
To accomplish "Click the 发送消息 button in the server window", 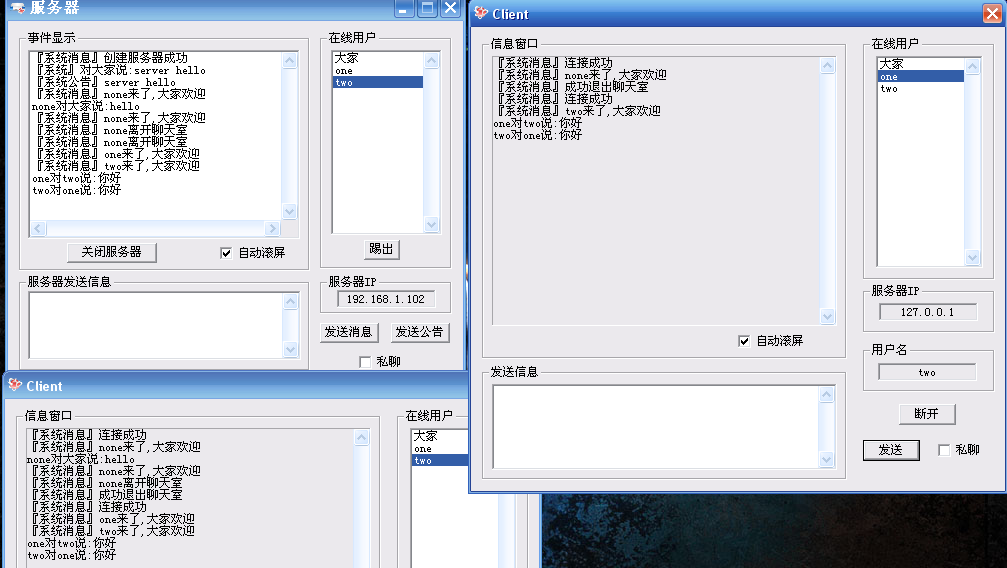I will [348, 332].
